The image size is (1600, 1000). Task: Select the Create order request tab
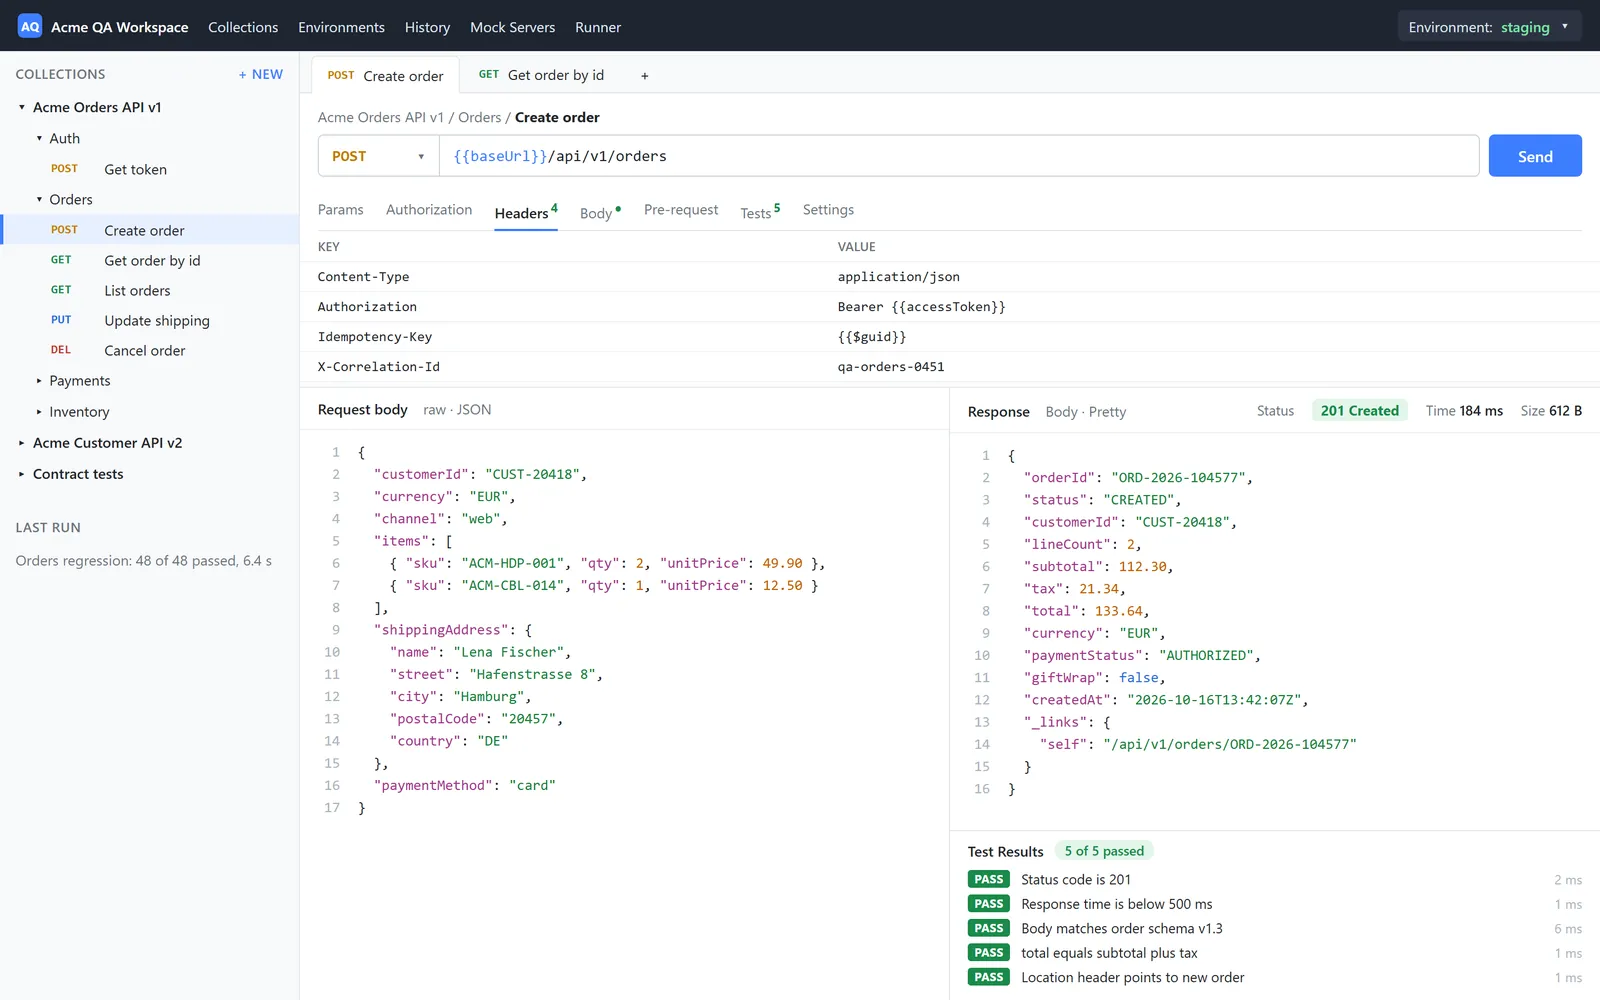[385, 75]
